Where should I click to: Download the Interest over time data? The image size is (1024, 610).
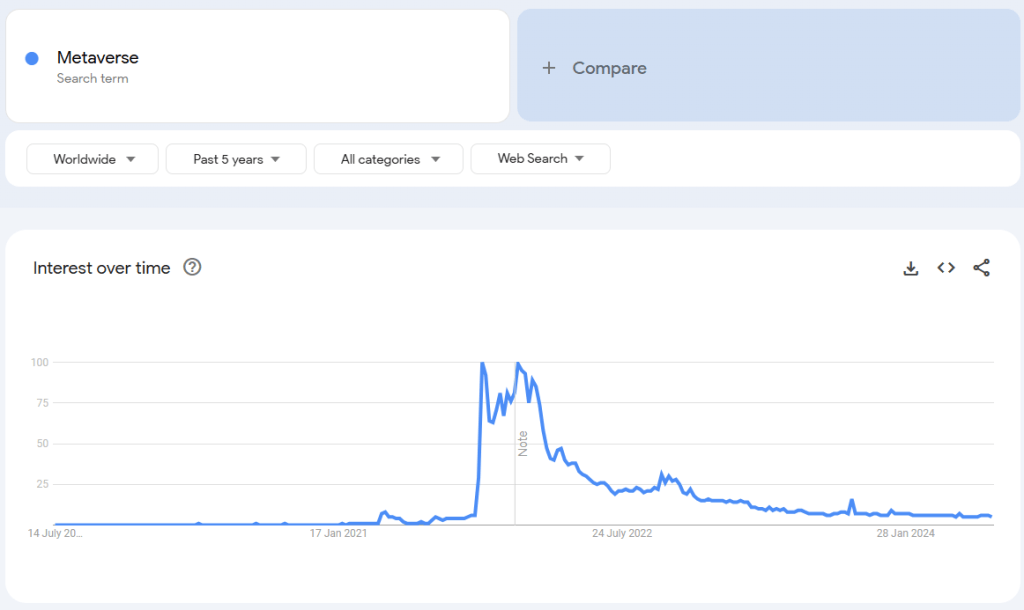(911, 268)
